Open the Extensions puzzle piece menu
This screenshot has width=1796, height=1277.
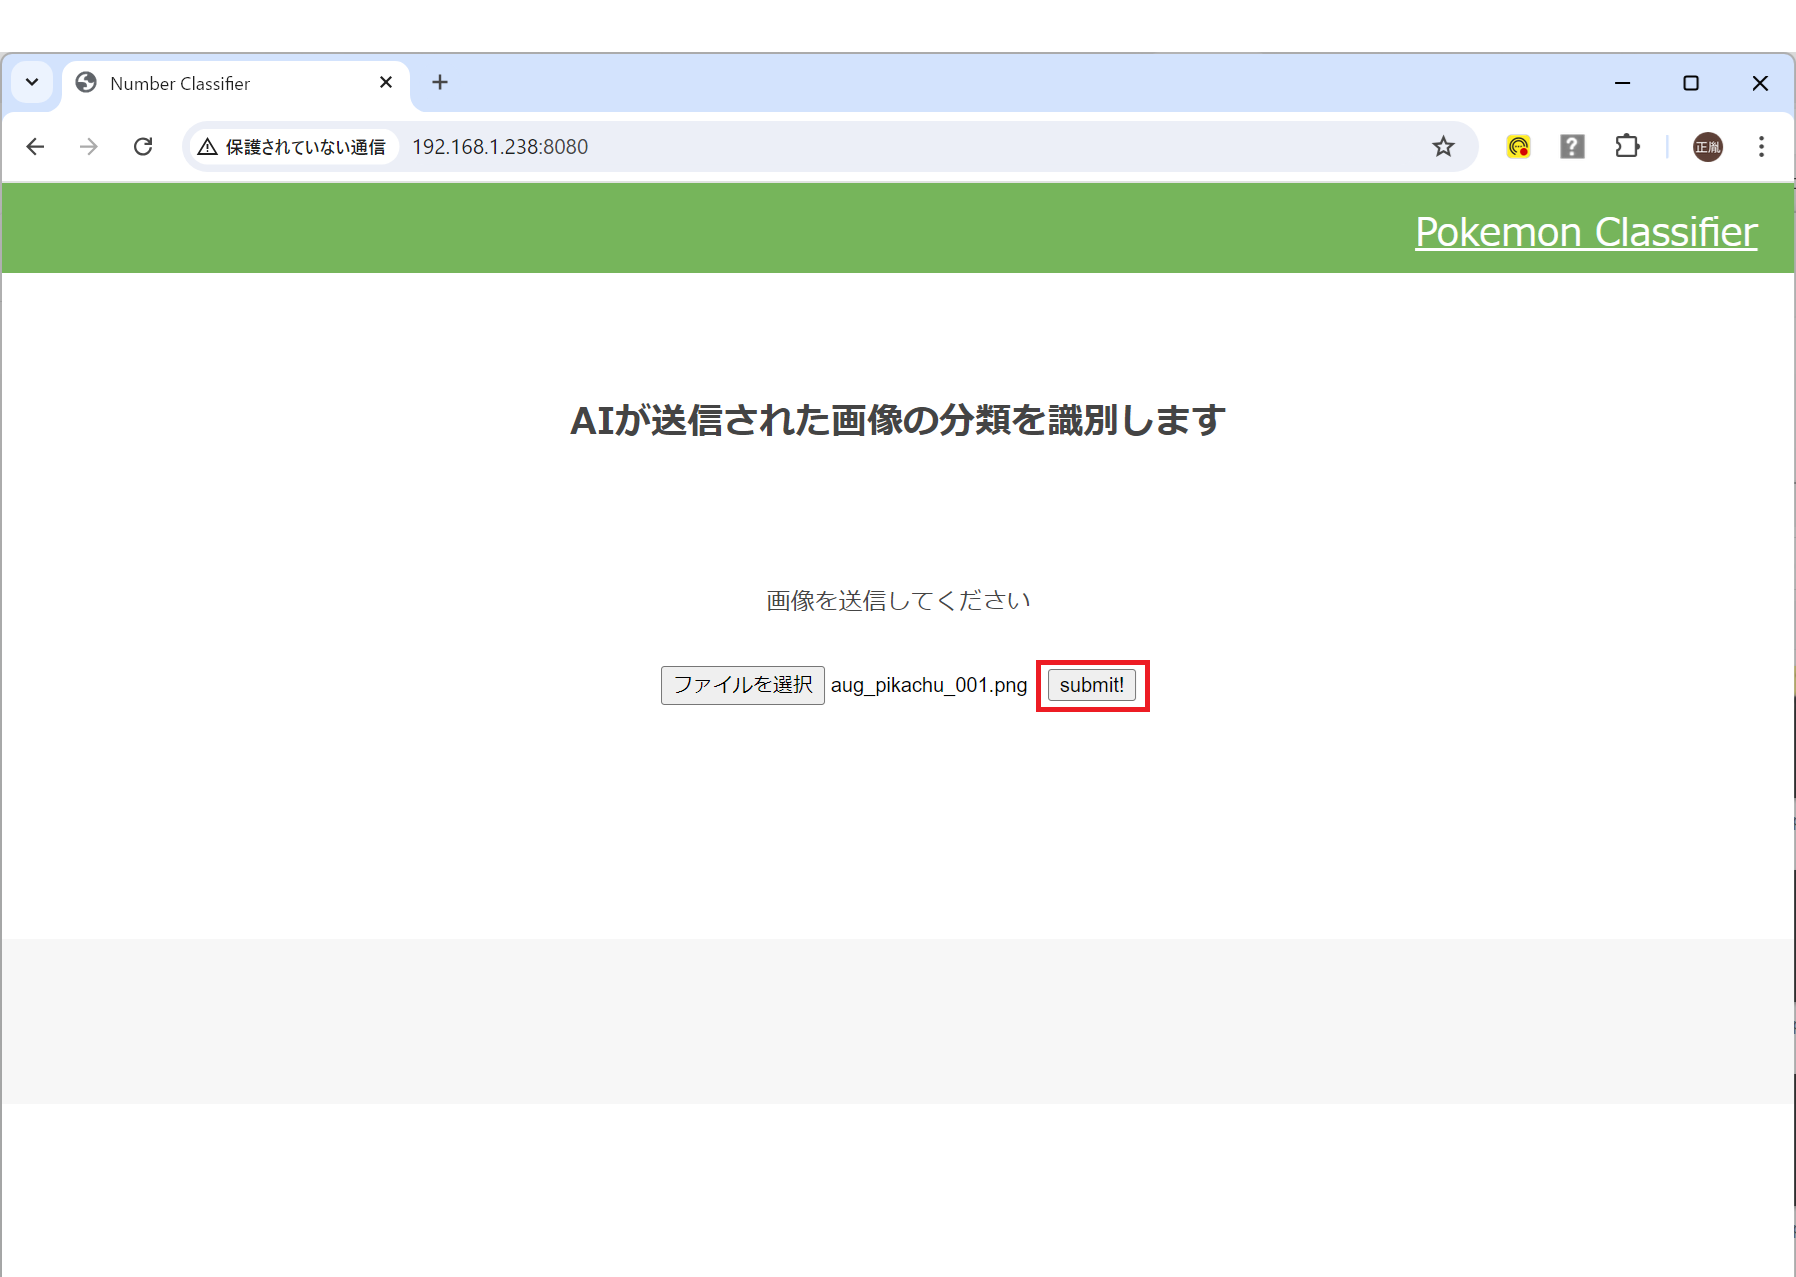(1627, 147)
